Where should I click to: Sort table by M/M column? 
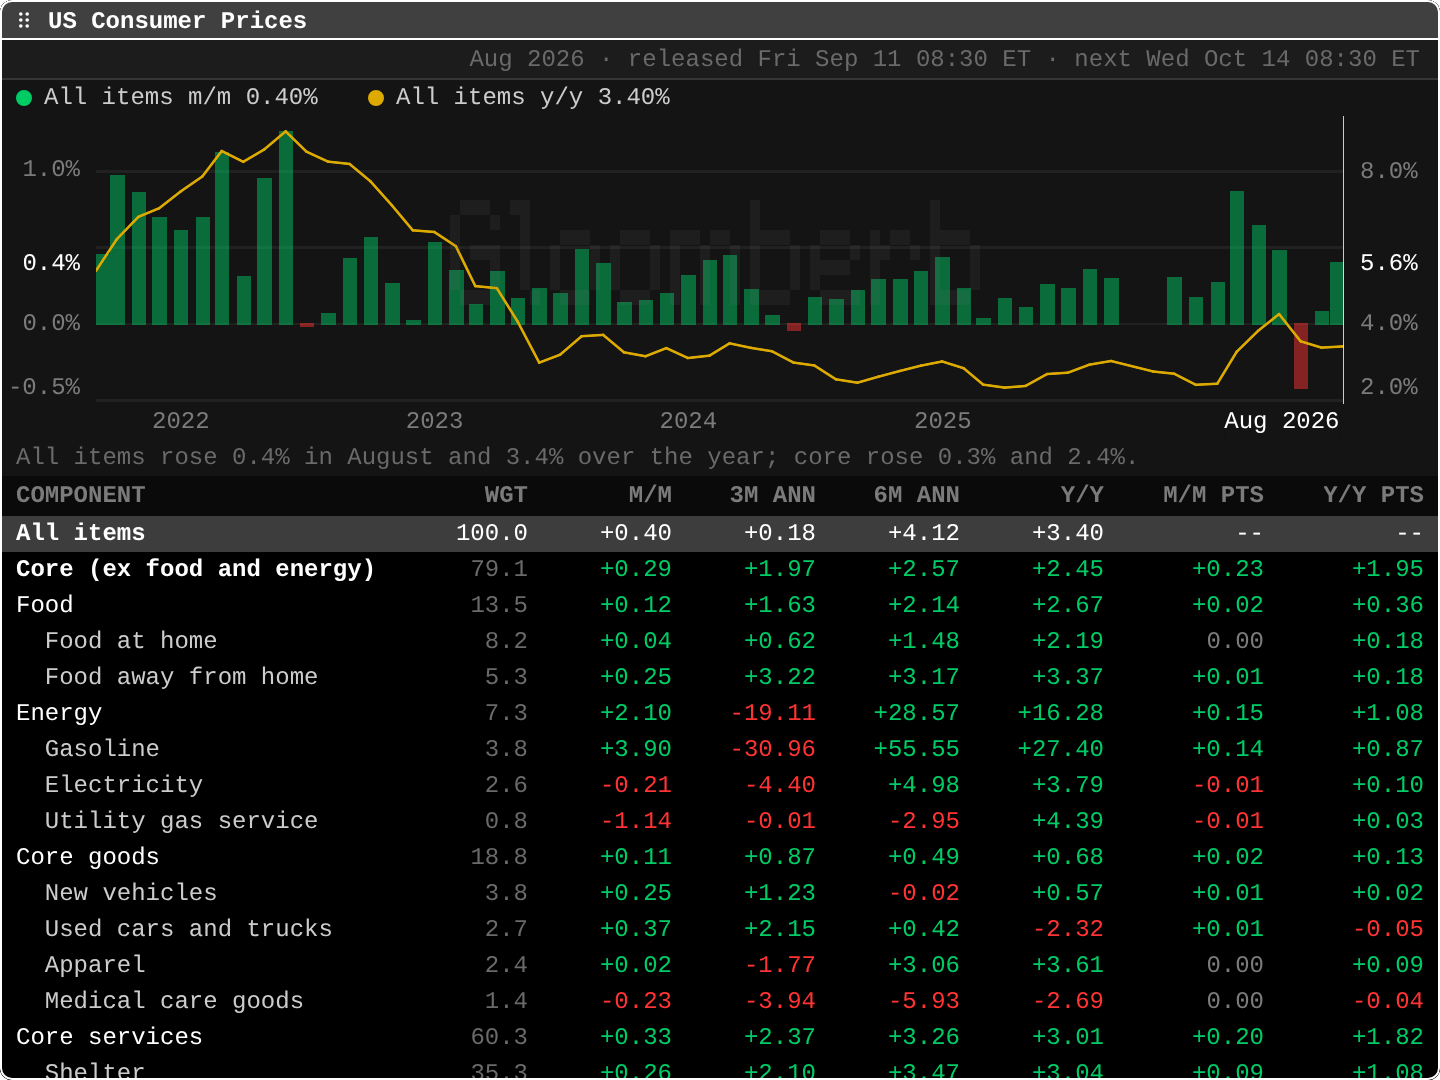(x=650, y=495)
